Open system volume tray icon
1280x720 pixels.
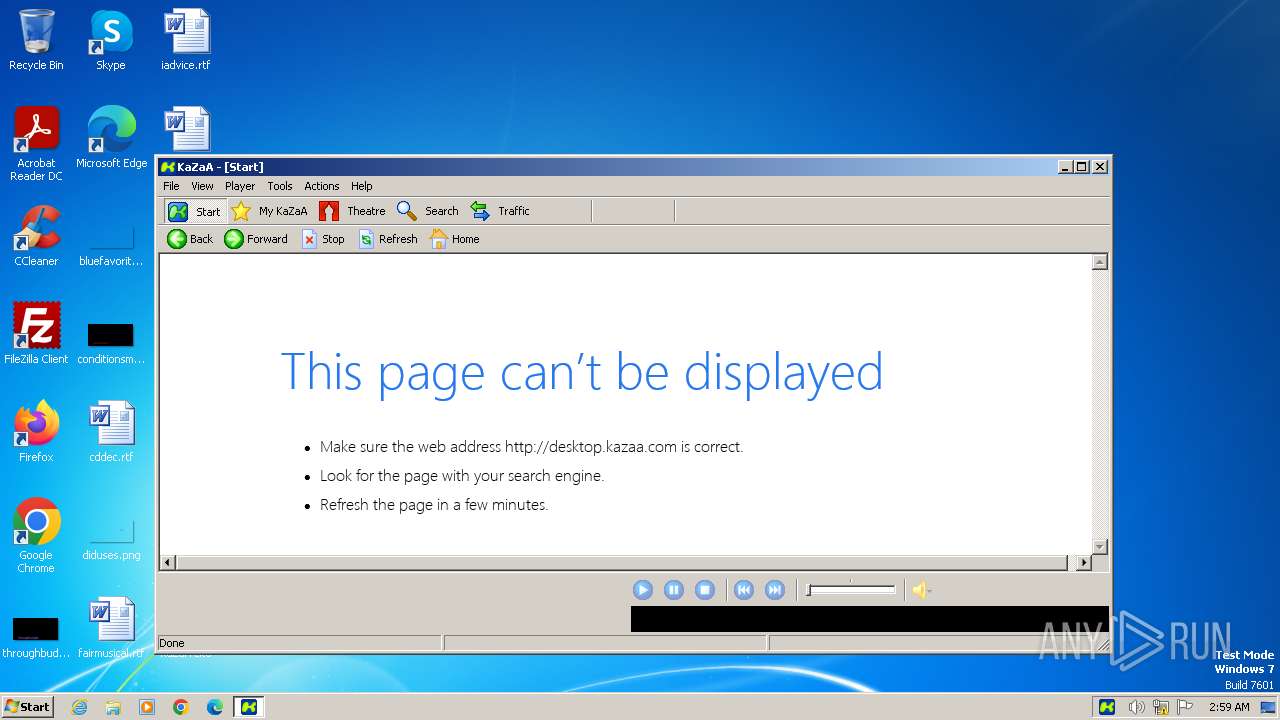click(x=1136, y=707)
